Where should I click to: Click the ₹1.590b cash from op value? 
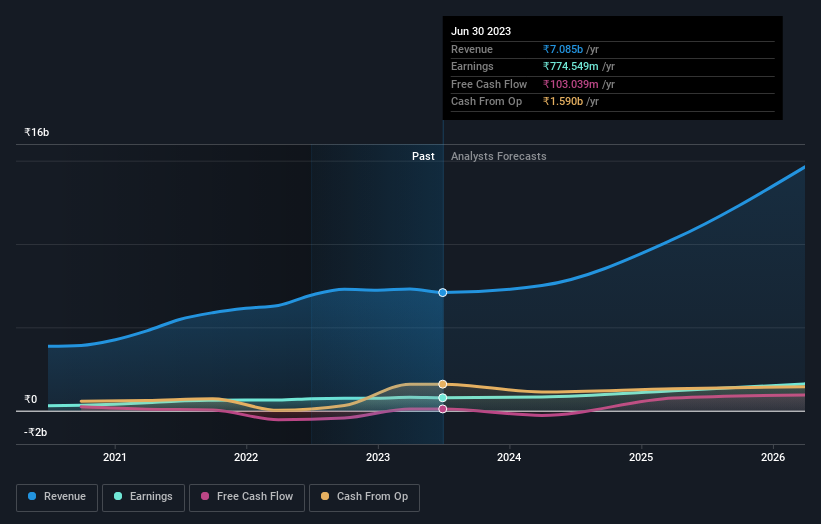click(x=563, y=102)
